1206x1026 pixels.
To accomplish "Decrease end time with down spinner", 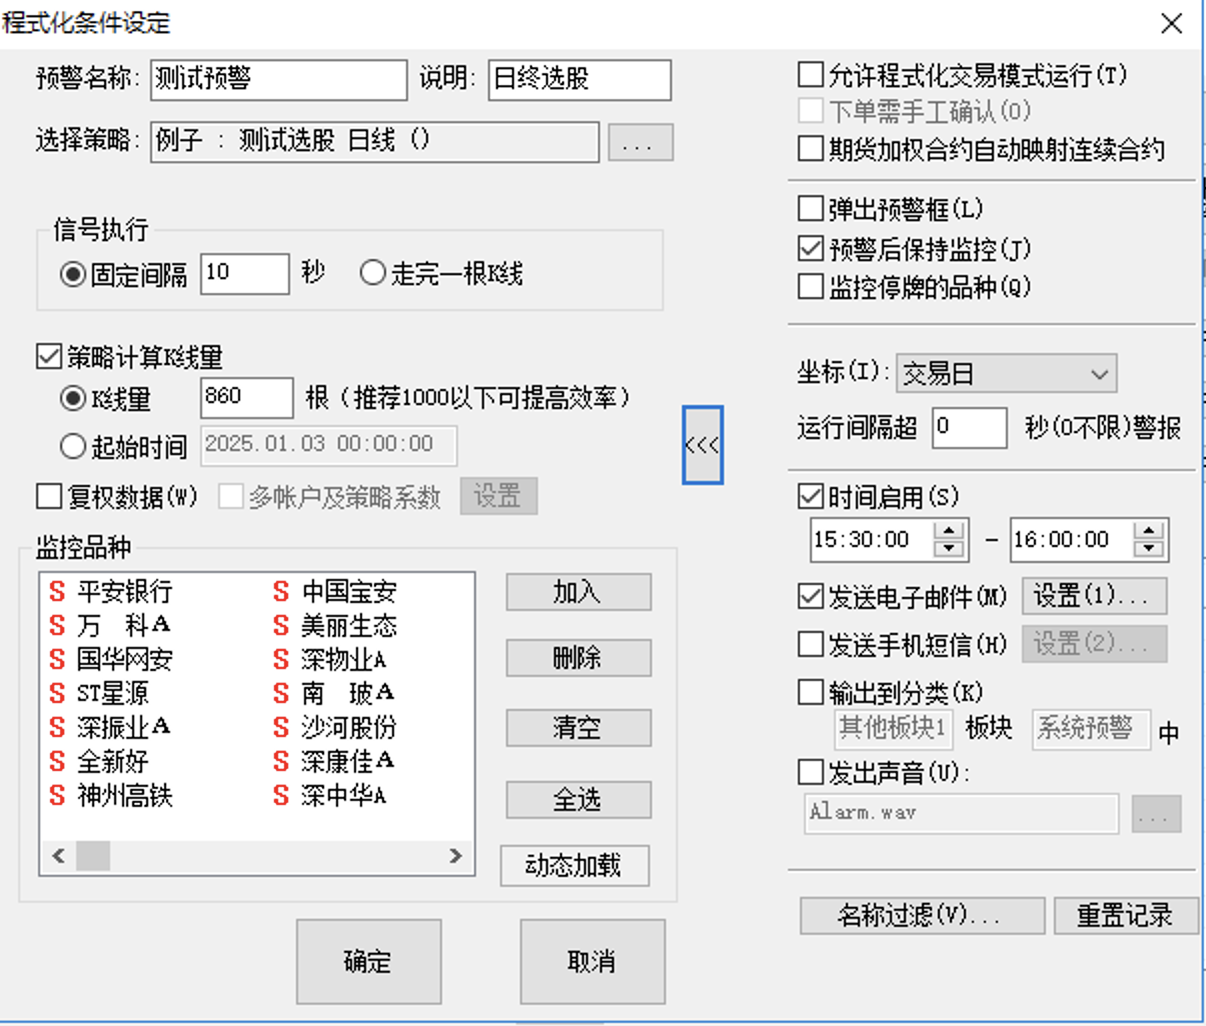I will [1149, 549].
